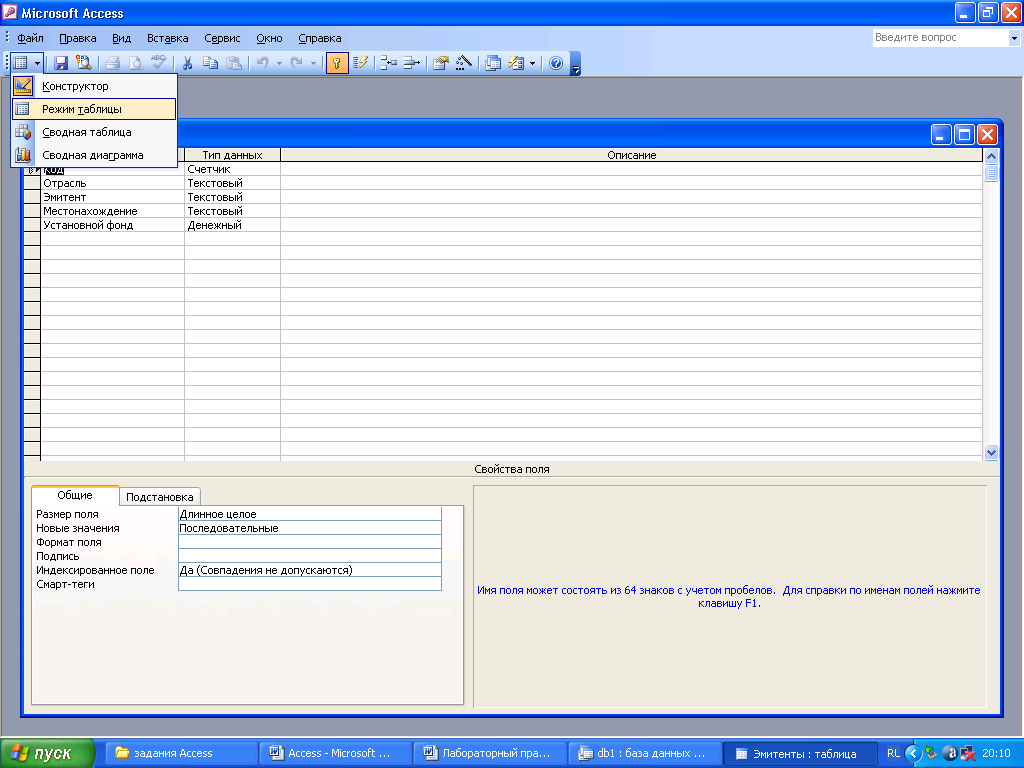This screenshot has width=1024, height=768.
Task: Switch to db1 : база данных taskbar item
Action: 645,754
